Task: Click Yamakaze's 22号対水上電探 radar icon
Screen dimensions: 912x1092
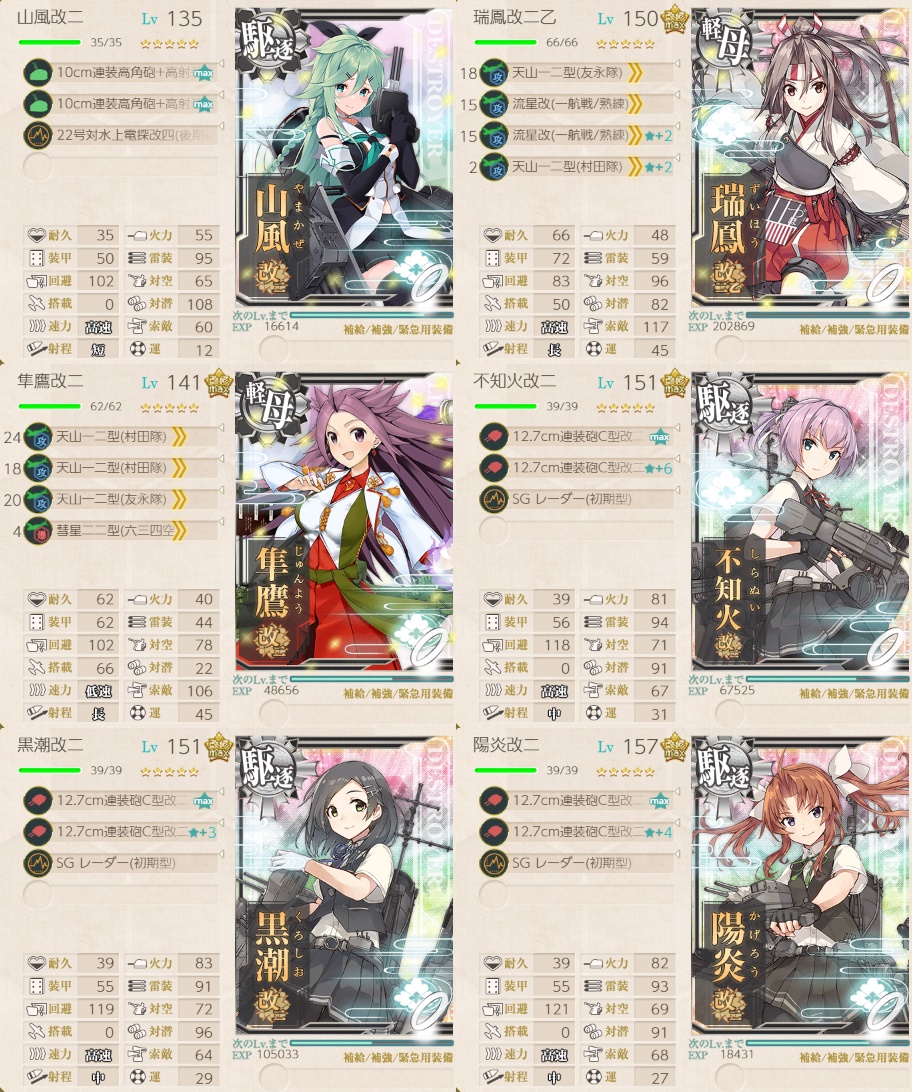Action: click(x=38, y=135)
